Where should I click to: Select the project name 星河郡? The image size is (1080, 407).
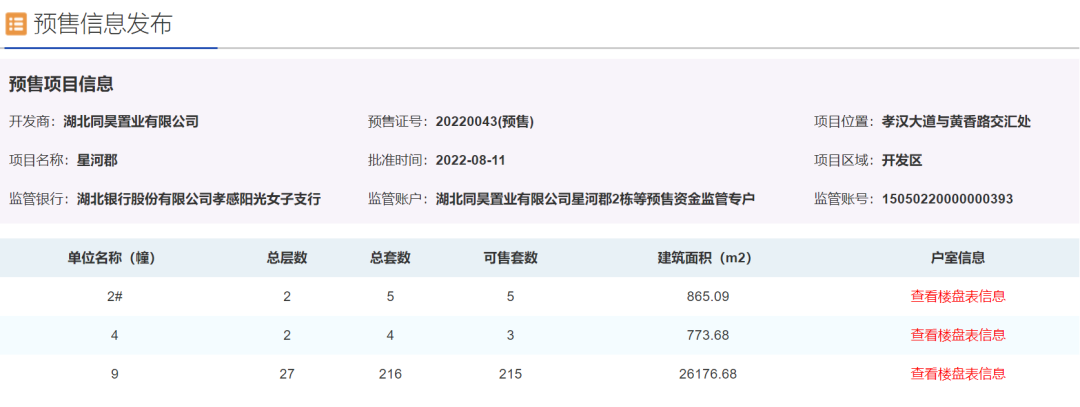[97, 160]
